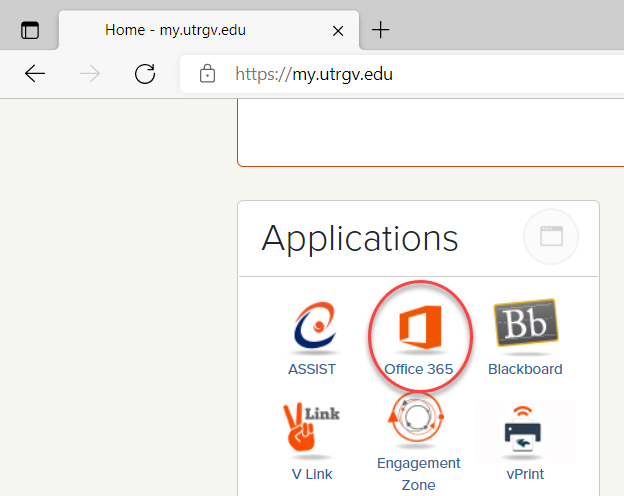
Task: Click the browser forward arrow
Action: click(x=90, y=74)
